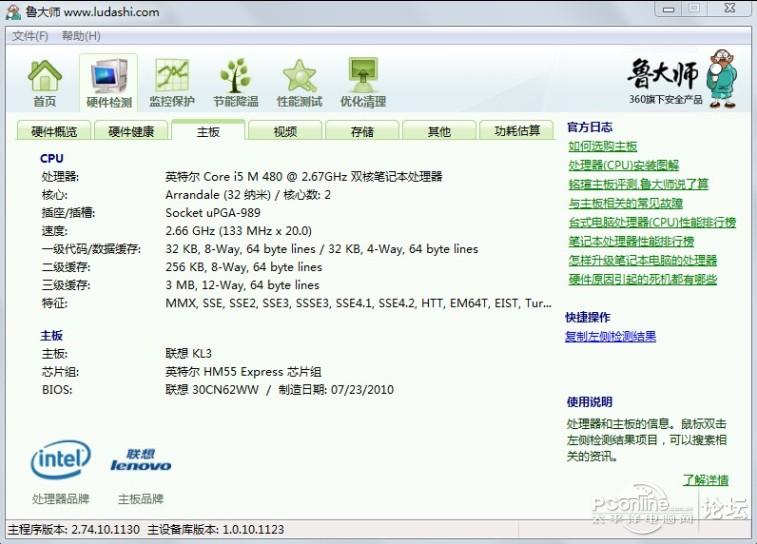Click the title bar app icon
757x544 pixels.
[13, 12]
